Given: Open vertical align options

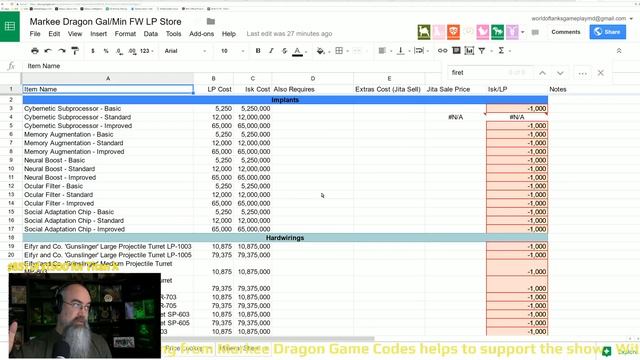Looking at the screenshot, I should coord(401,51).
